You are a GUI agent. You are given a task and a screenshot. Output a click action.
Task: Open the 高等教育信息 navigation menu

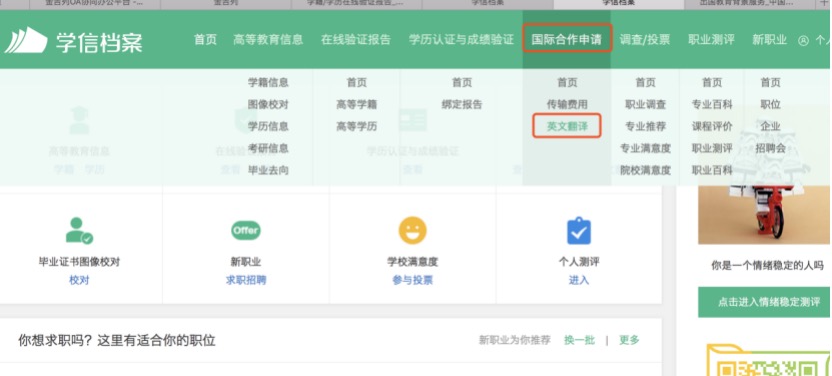pos(268,40)
